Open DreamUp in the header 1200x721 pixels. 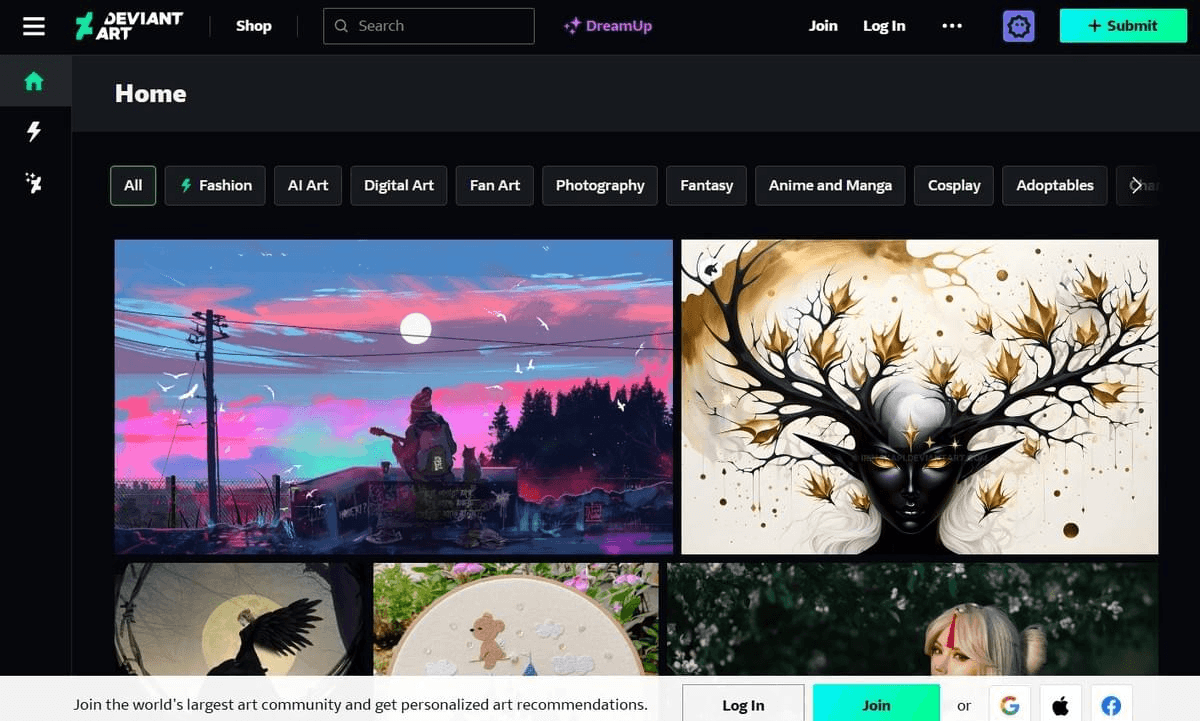click(608, 26)
